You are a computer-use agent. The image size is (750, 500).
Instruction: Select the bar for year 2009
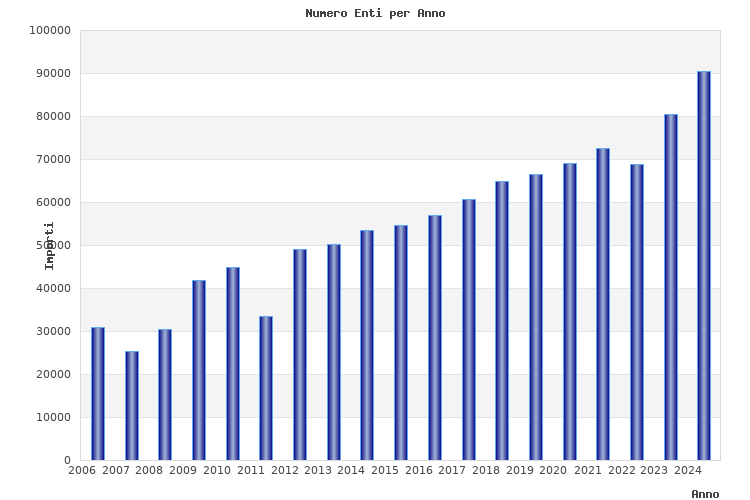click(x=199, y=370)
